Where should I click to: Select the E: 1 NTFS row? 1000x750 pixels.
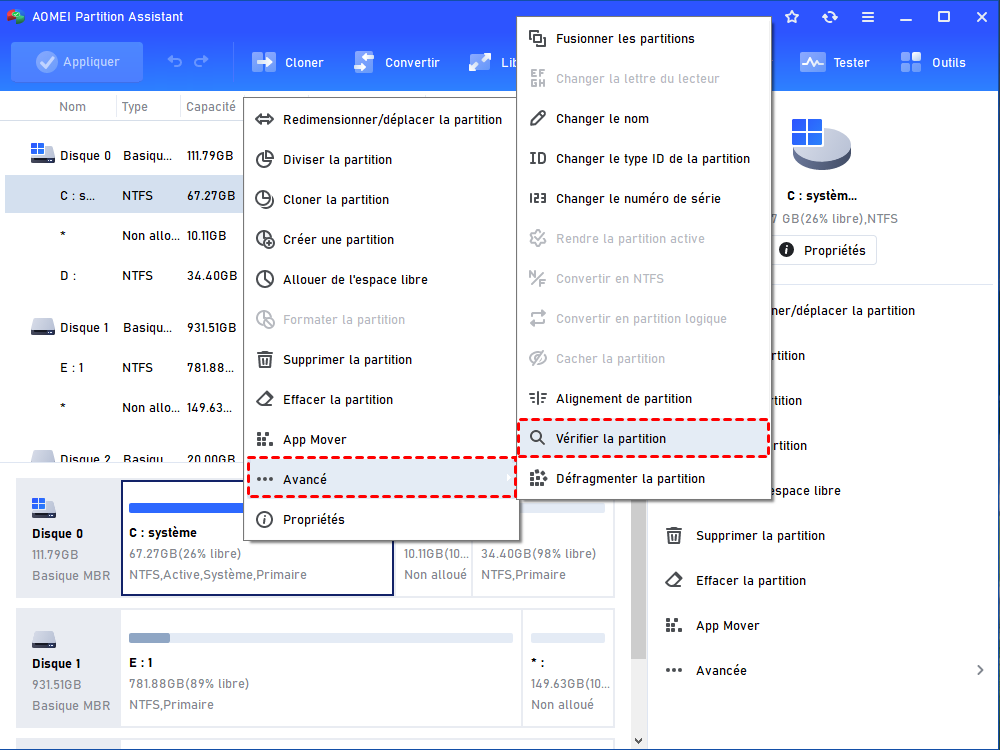(x=124, y=368)
